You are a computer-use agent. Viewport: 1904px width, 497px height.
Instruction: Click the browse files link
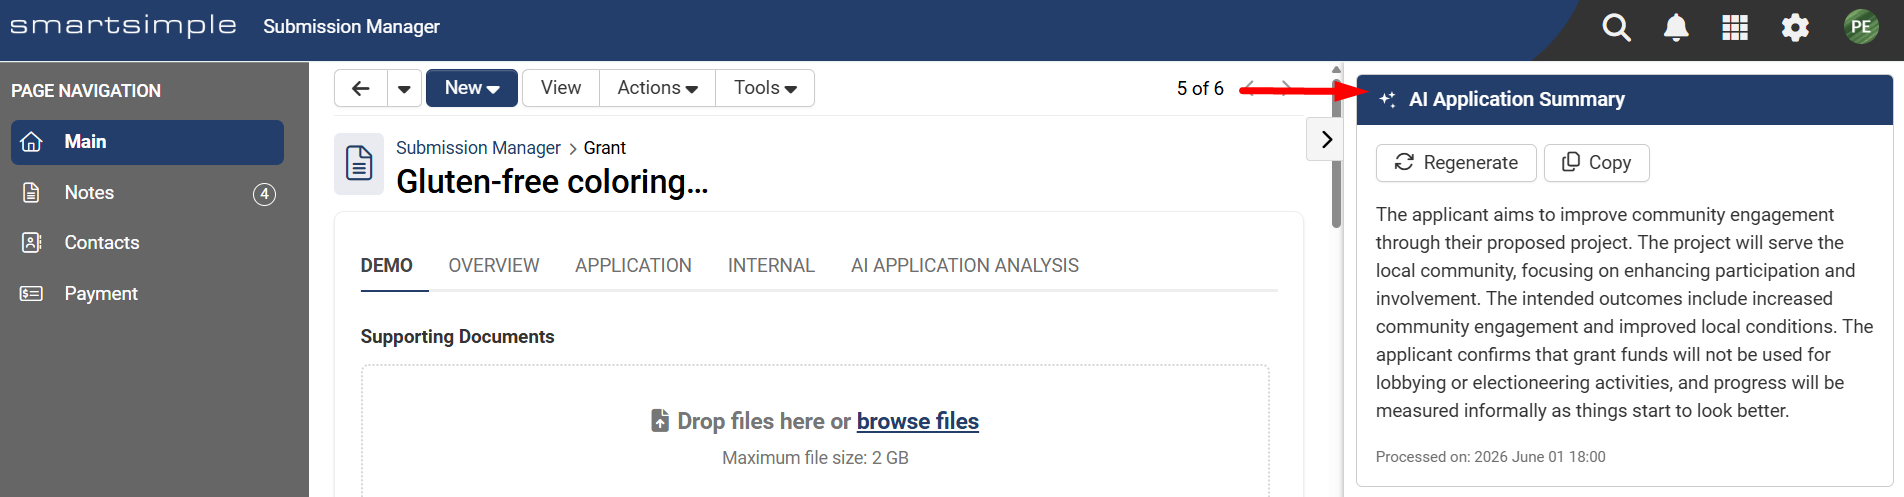[x=918, y=421]
